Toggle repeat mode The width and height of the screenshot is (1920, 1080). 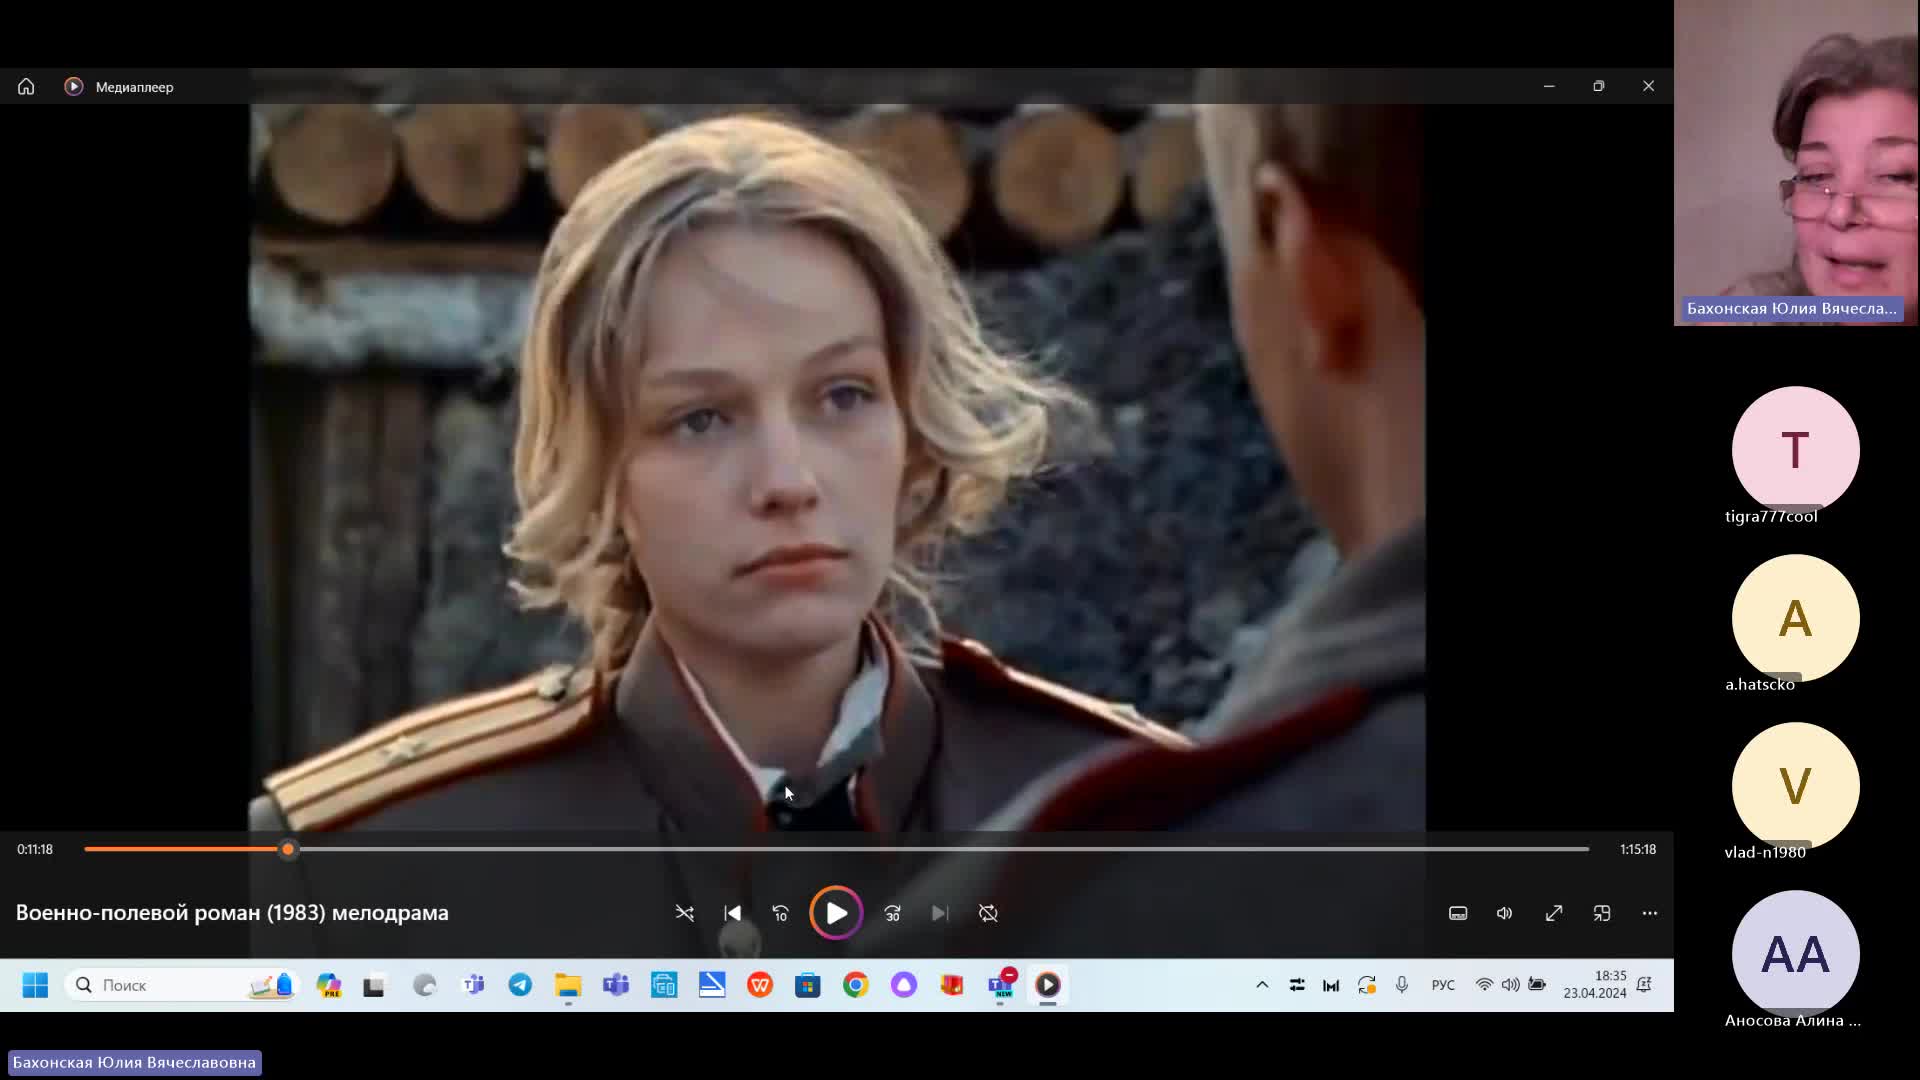tap(988, 913)
